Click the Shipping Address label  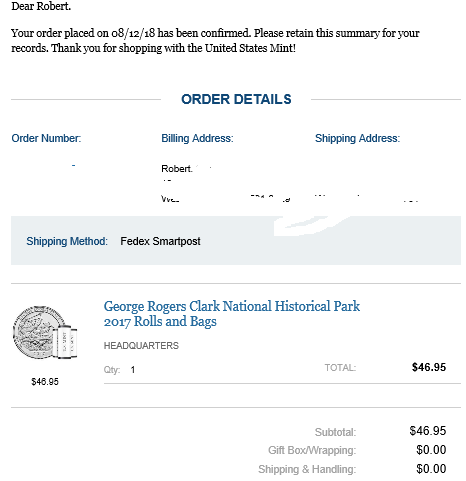pos(357,138)
